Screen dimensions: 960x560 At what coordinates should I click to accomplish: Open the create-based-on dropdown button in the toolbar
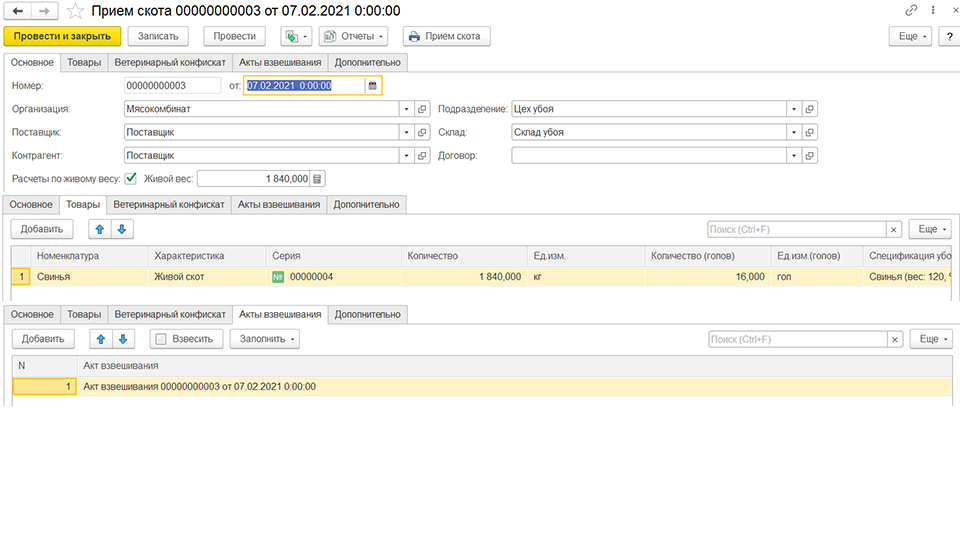(296, 36)
